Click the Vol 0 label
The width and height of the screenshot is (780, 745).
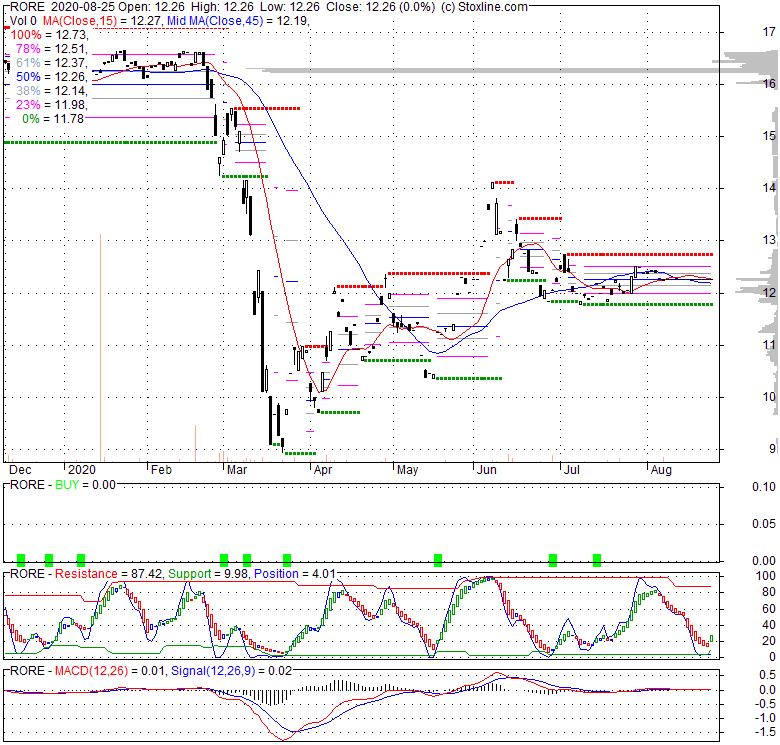pyautogui.click(x=23, y=21)
